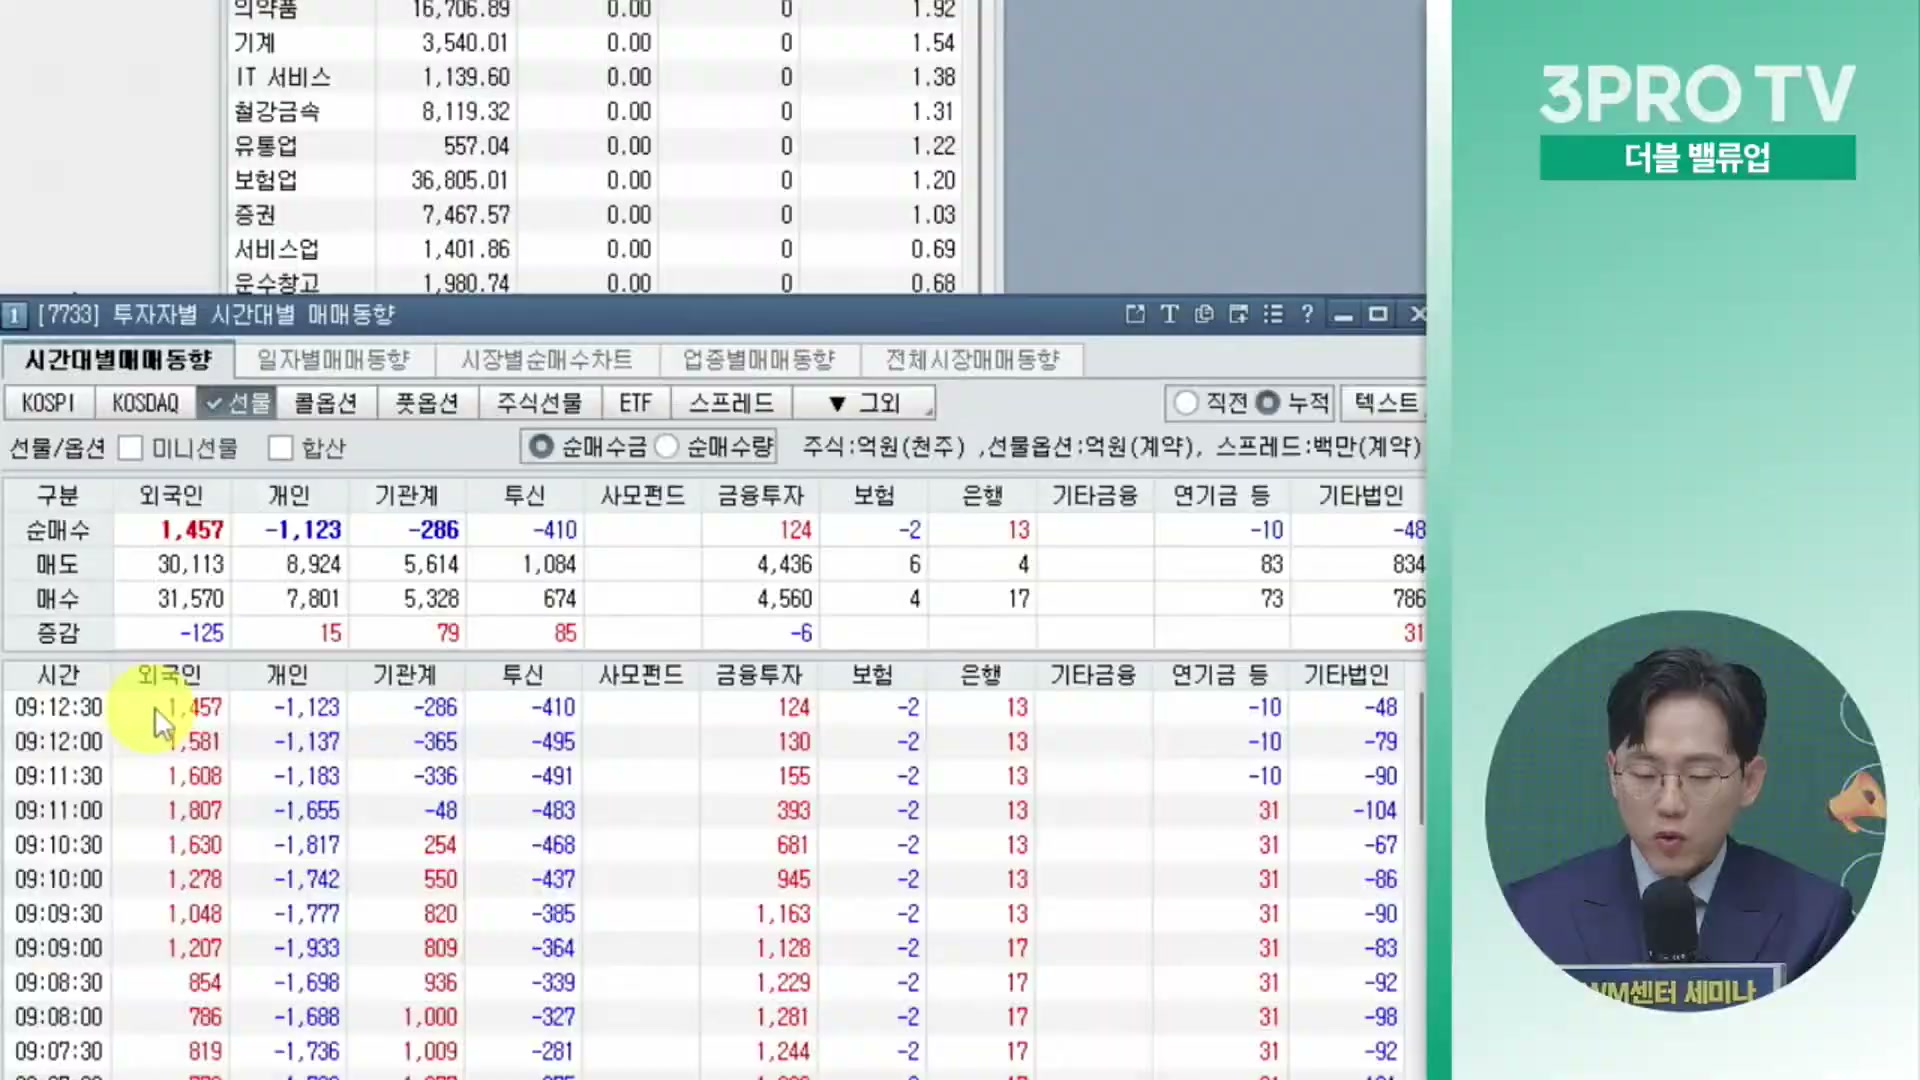Select the 직전 radio button
The width and height of the screenshot is (1920, 1080).
[x=1186, y=403]
